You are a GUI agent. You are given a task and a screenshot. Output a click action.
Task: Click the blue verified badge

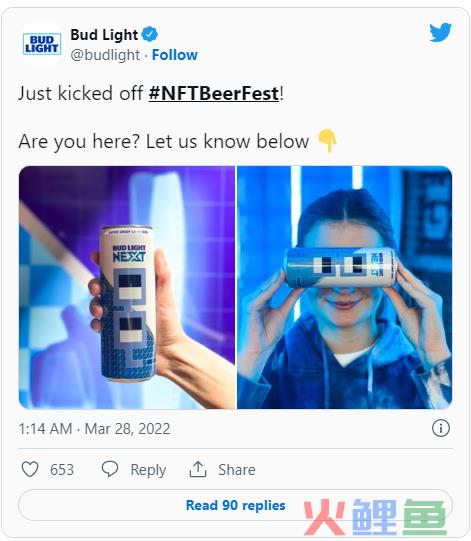click(x=150, y=35)
